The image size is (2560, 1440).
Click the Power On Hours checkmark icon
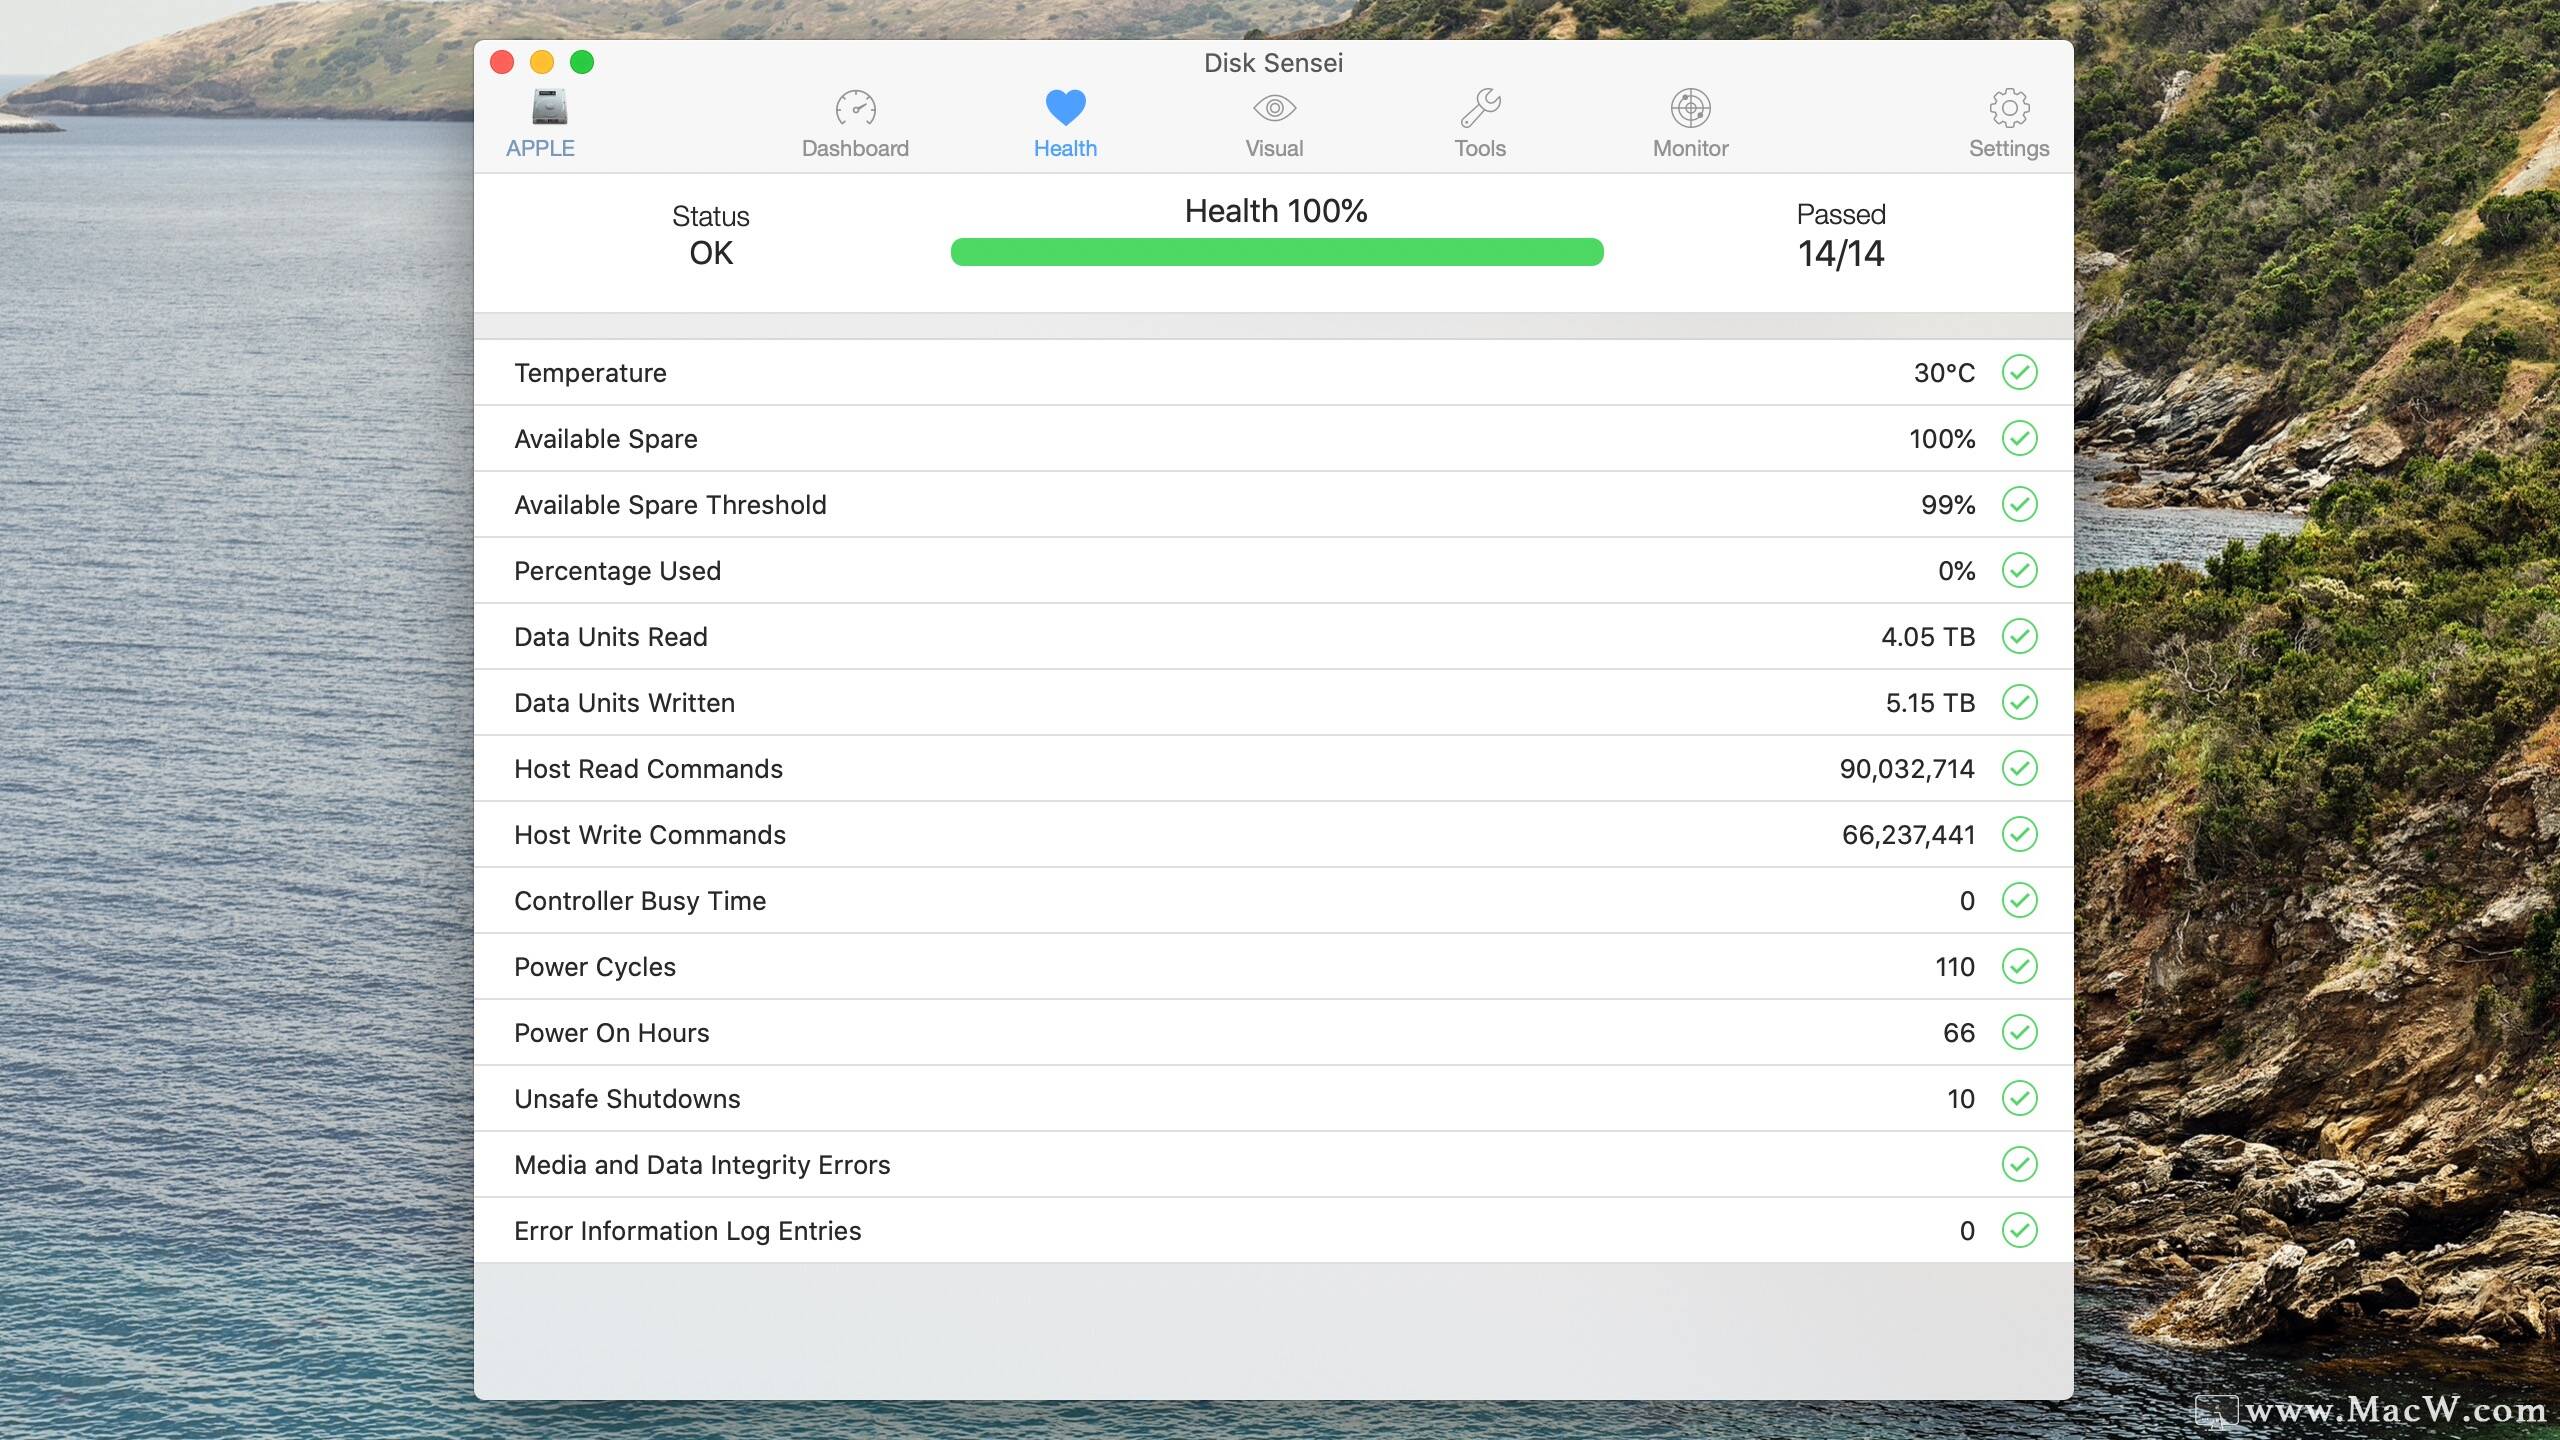[x=2019, y=1032]
